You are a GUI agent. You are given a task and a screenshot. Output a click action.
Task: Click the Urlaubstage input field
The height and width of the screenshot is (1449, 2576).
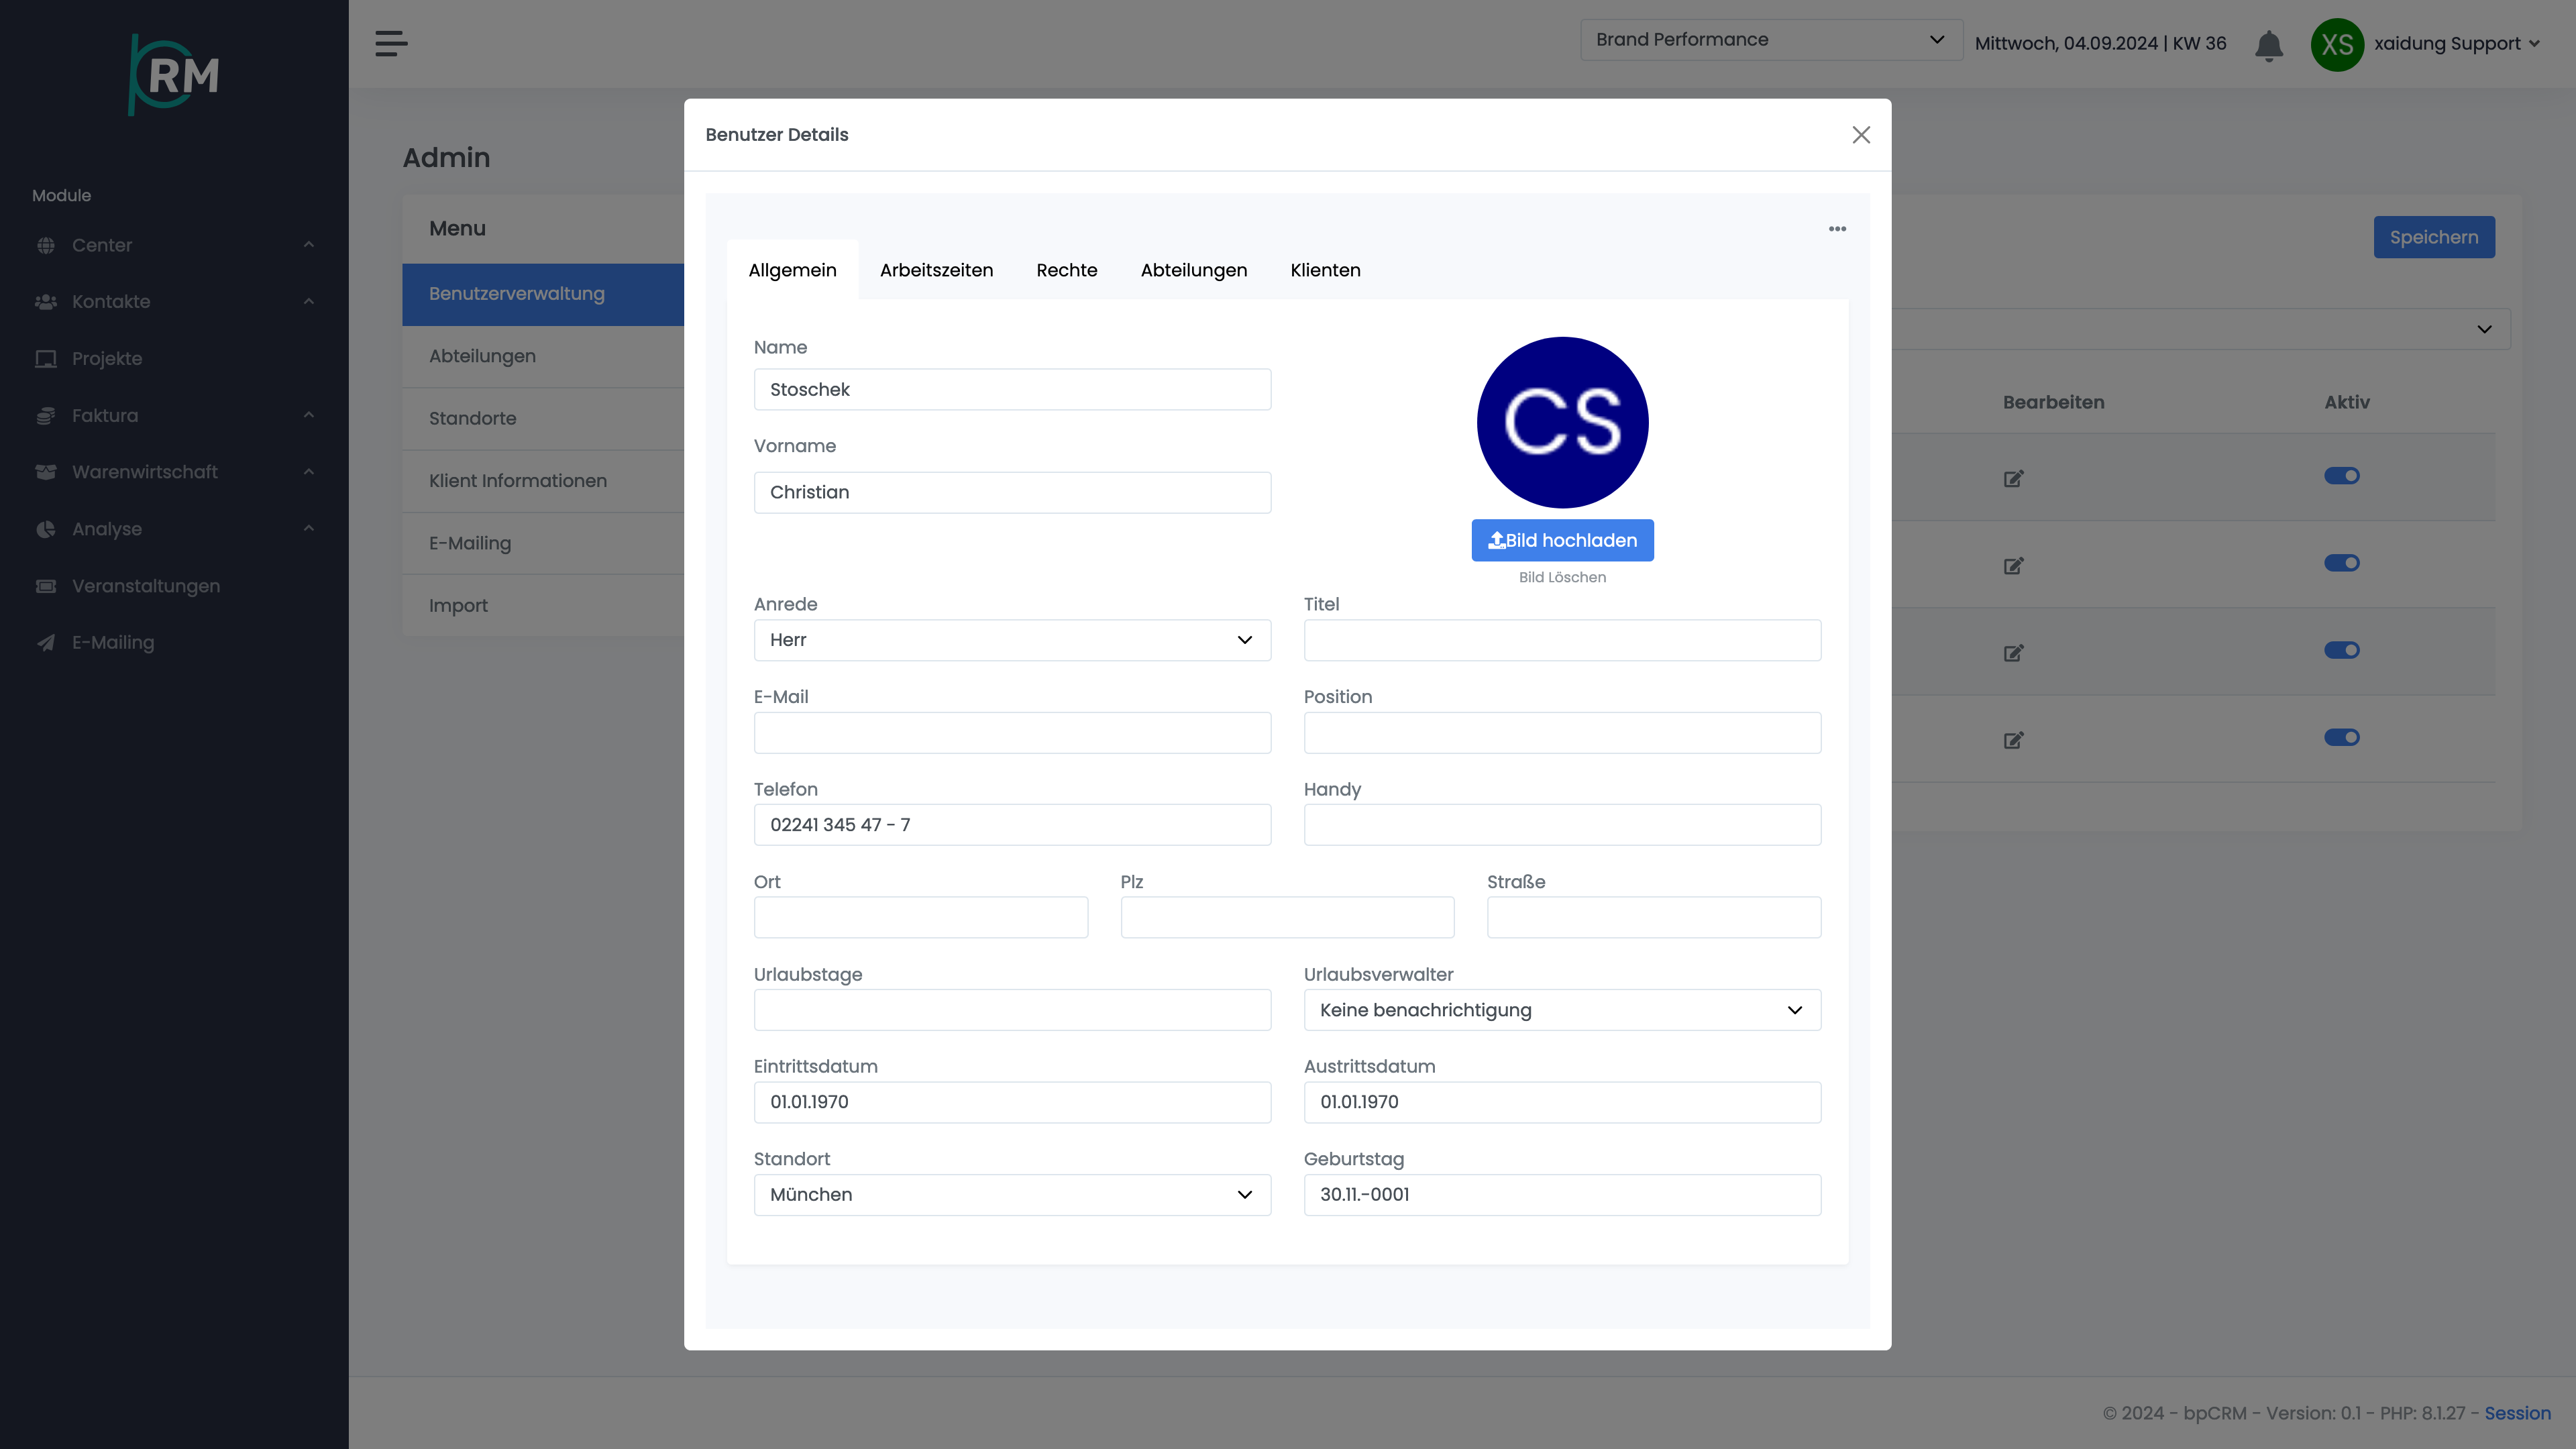(1012, 1010)
